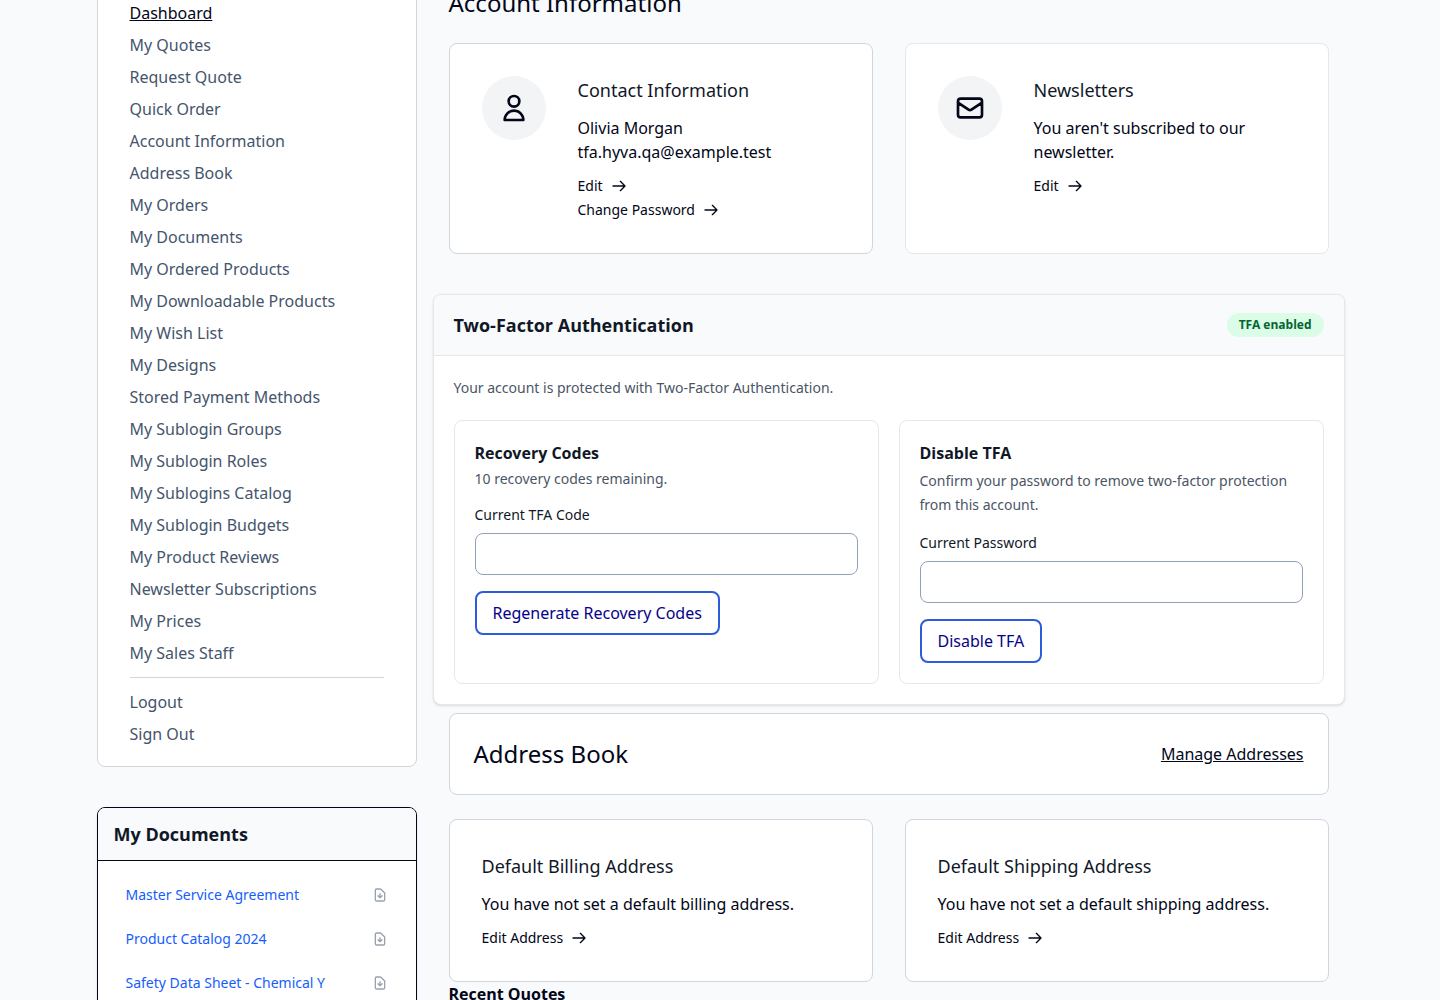Focus the Current TFA Code field
Image resolution: width=1440 pixels, height=1000 pixels.
coord(666,554)
